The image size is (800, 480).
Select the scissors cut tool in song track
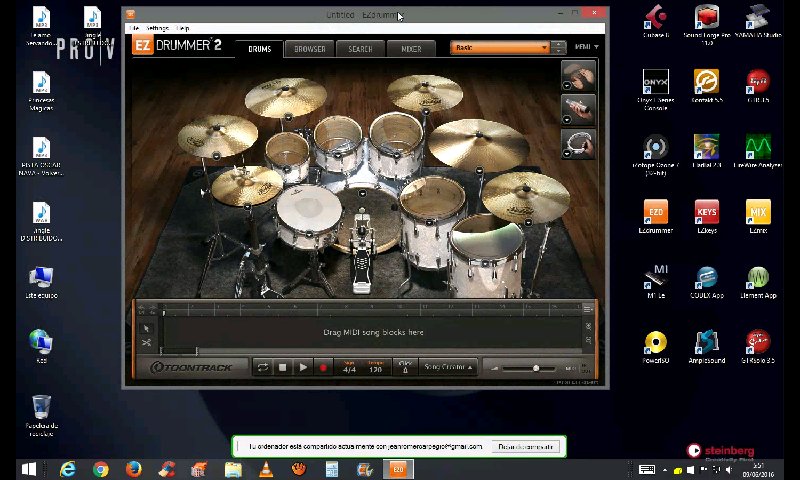[146, 343]
